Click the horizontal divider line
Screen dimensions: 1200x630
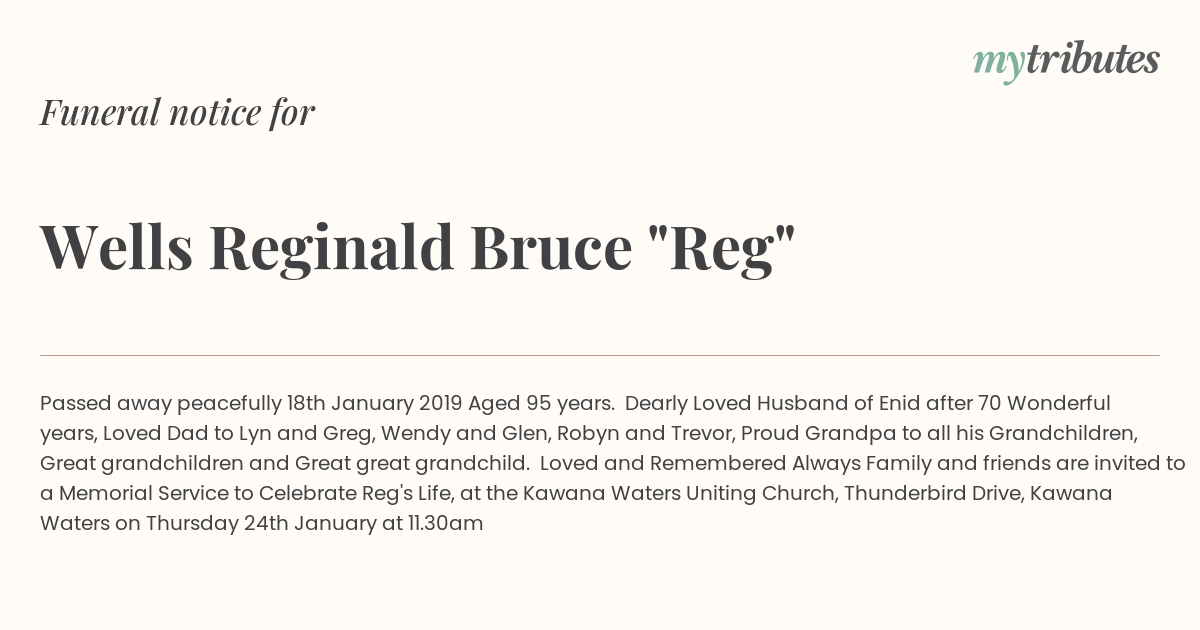point(600,355)
